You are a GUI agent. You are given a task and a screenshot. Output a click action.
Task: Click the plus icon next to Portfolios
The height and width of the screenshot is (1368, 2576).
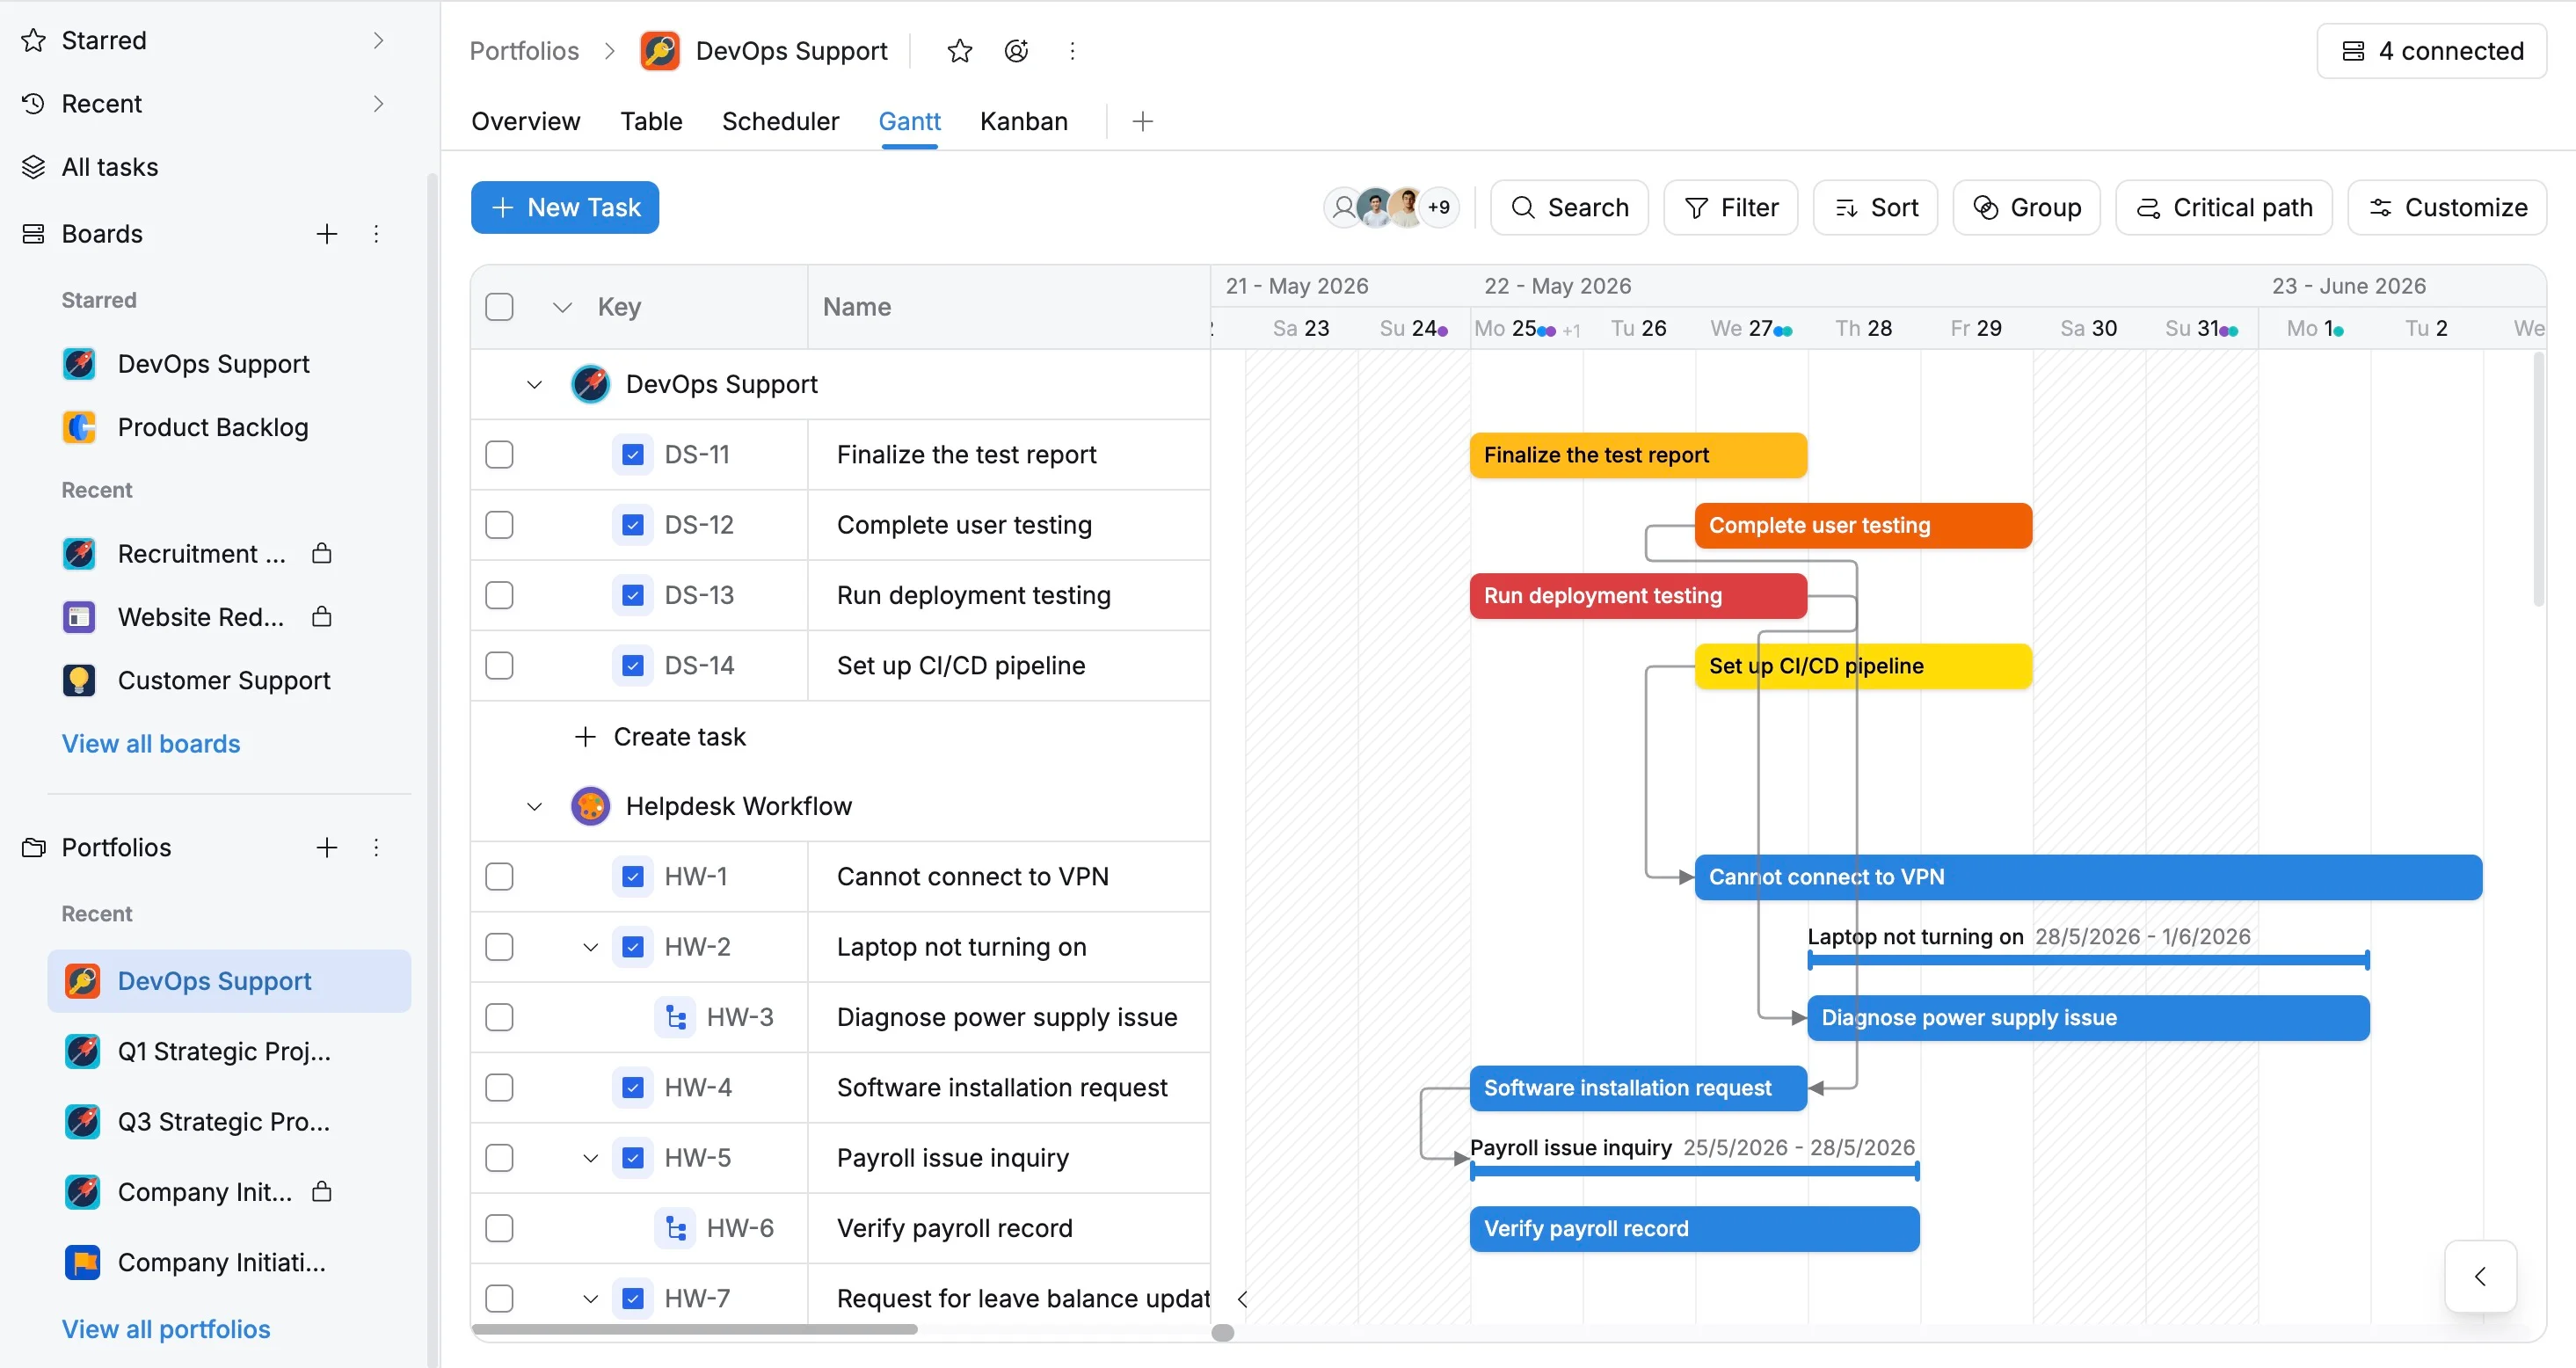(326, 848)
